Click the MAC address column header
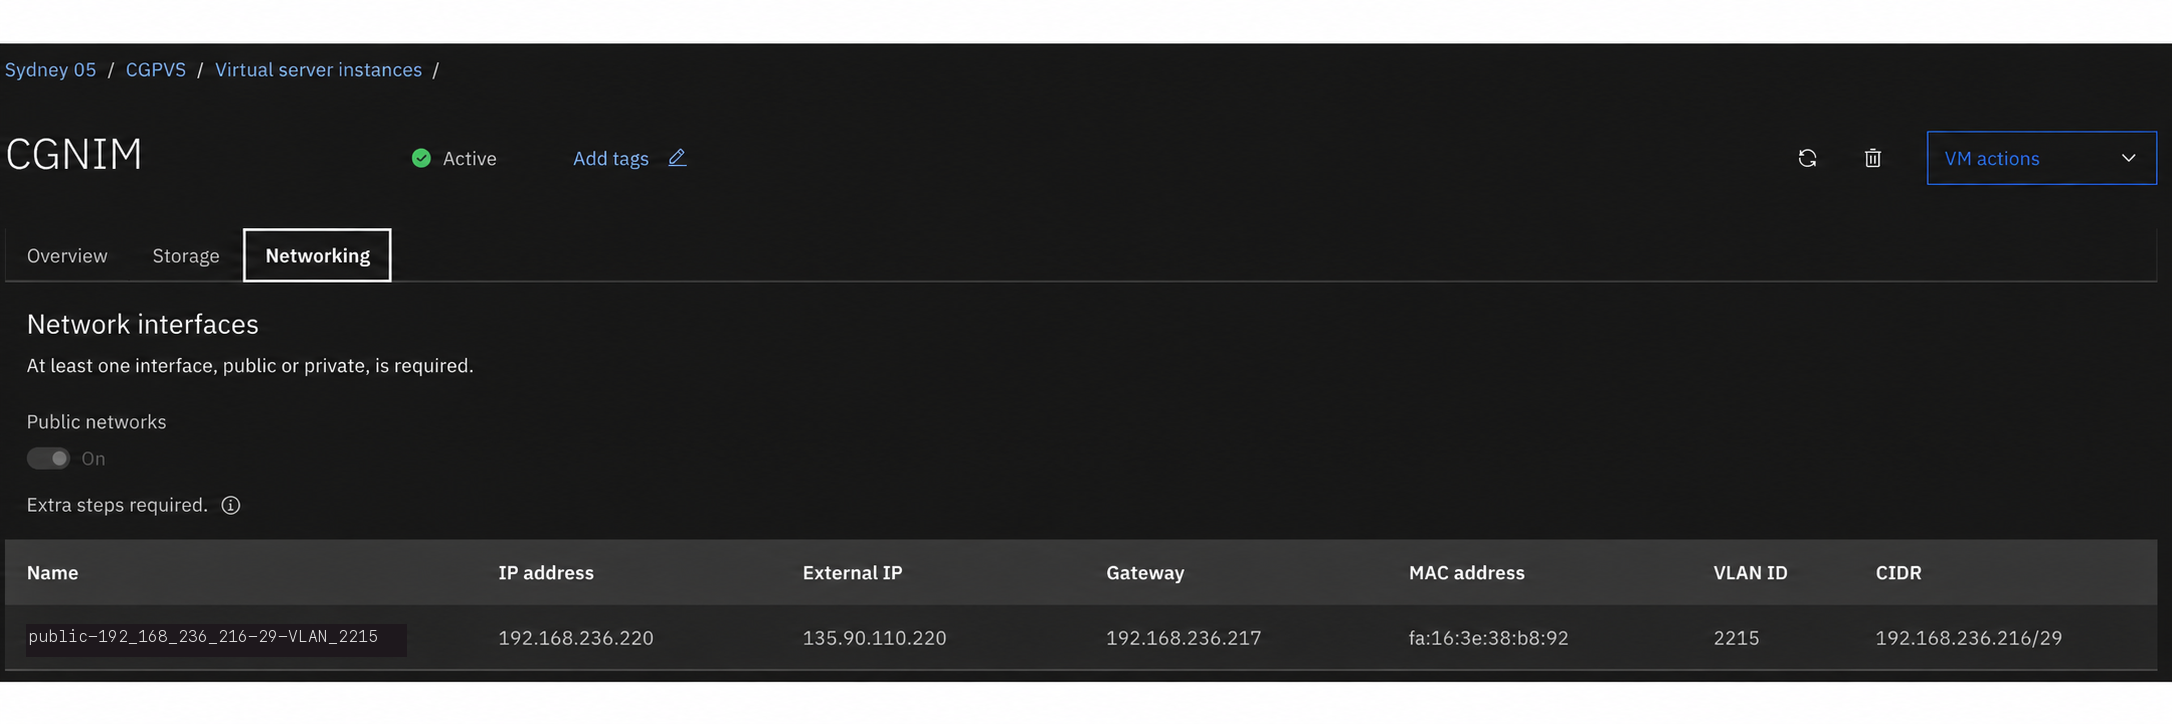This screenshot has height=724, width=2172. click(x=1467, y=573)
